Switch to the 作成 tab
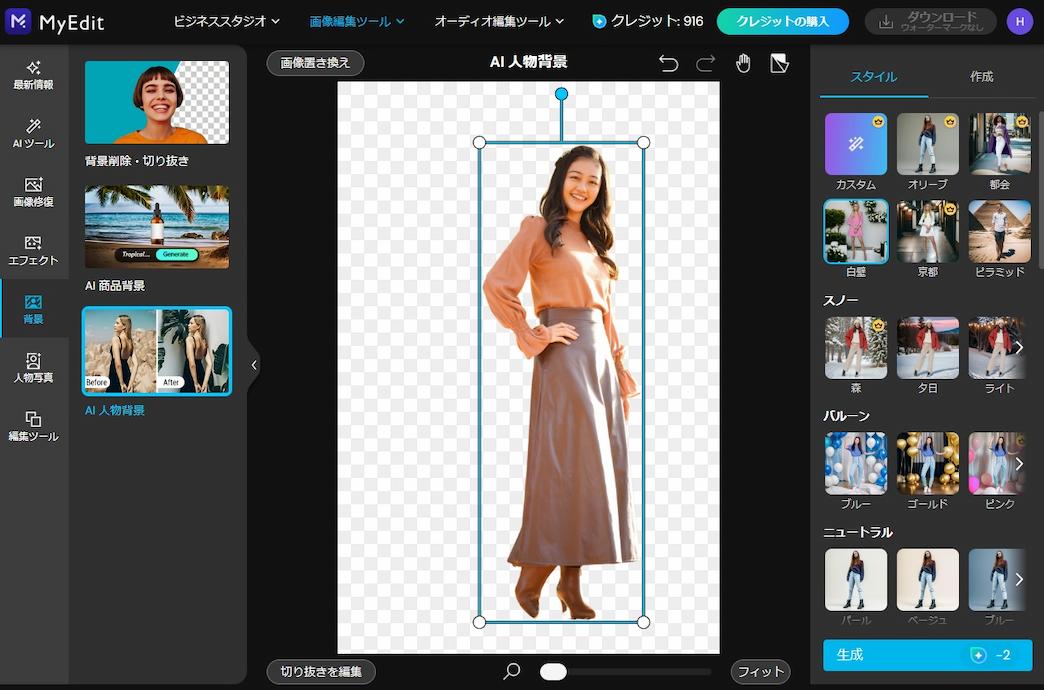1044x690 pixels. pos(981,75)
